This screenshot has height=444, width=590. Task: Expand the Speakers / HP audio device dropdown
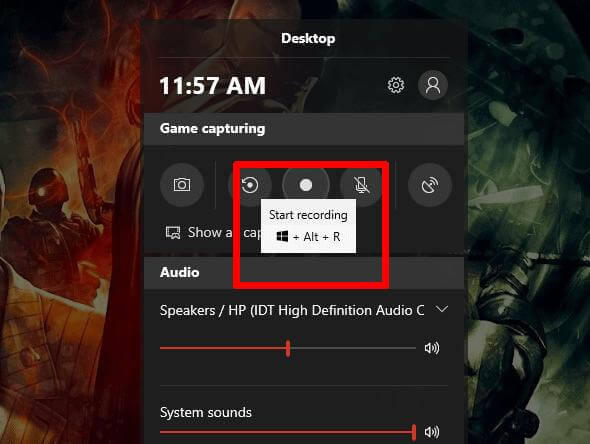[442, 309]
